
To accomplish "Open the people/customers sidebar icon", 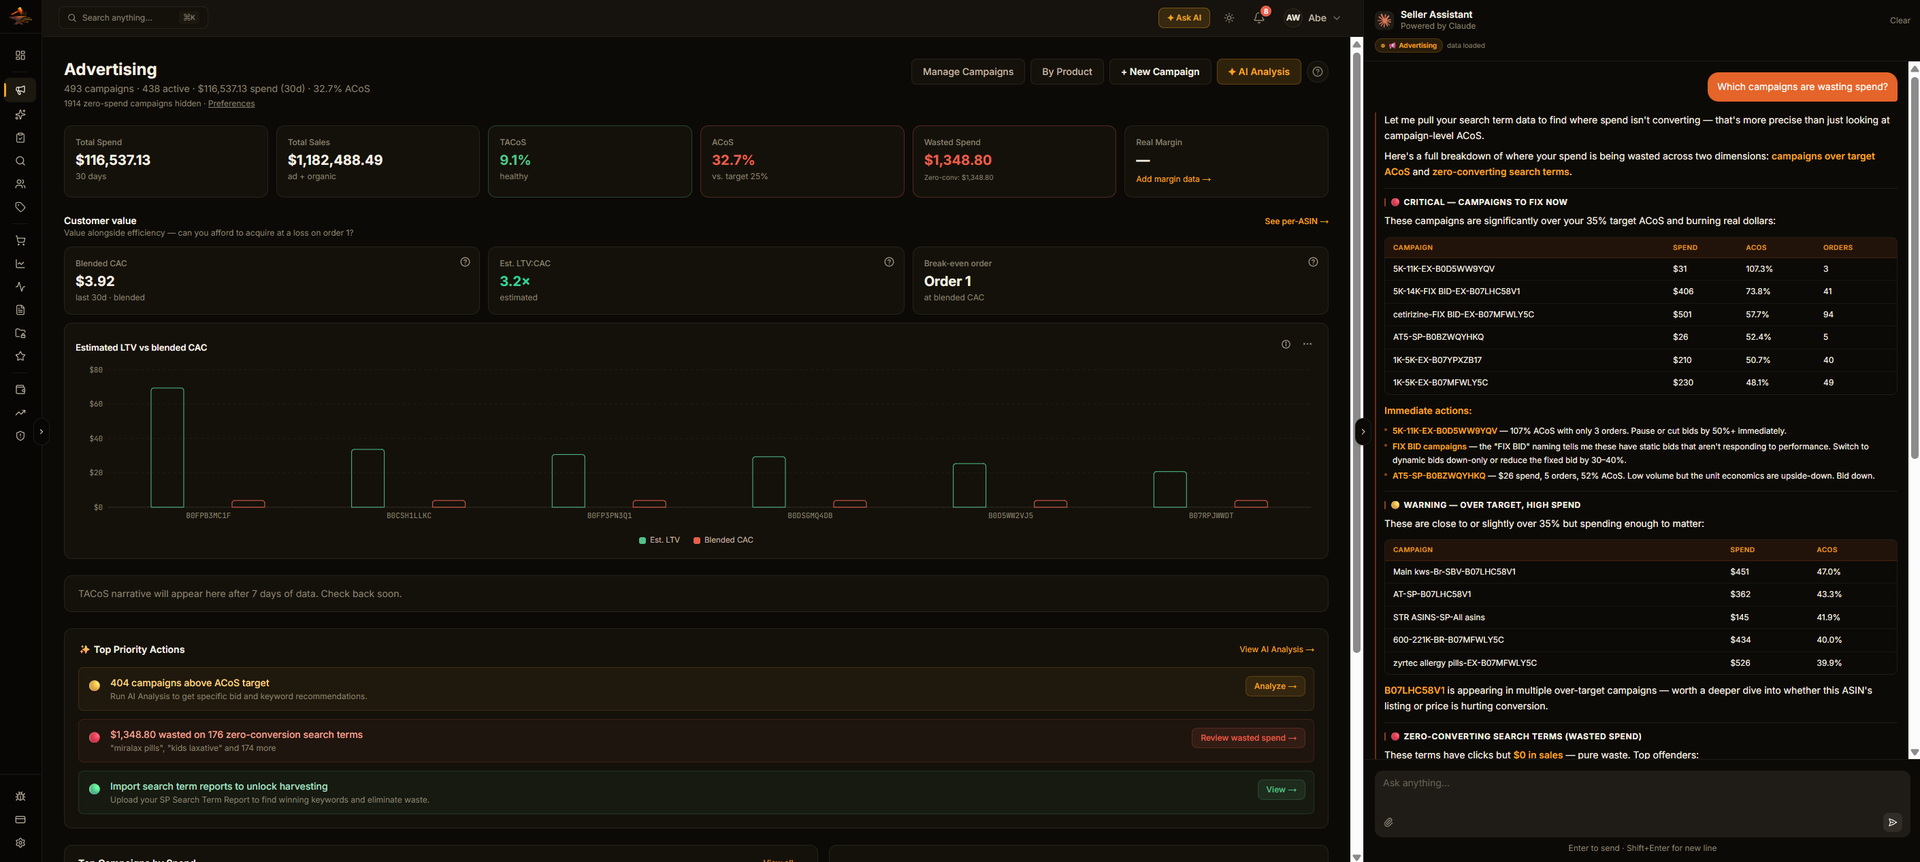I will click(x=20, y=184).
